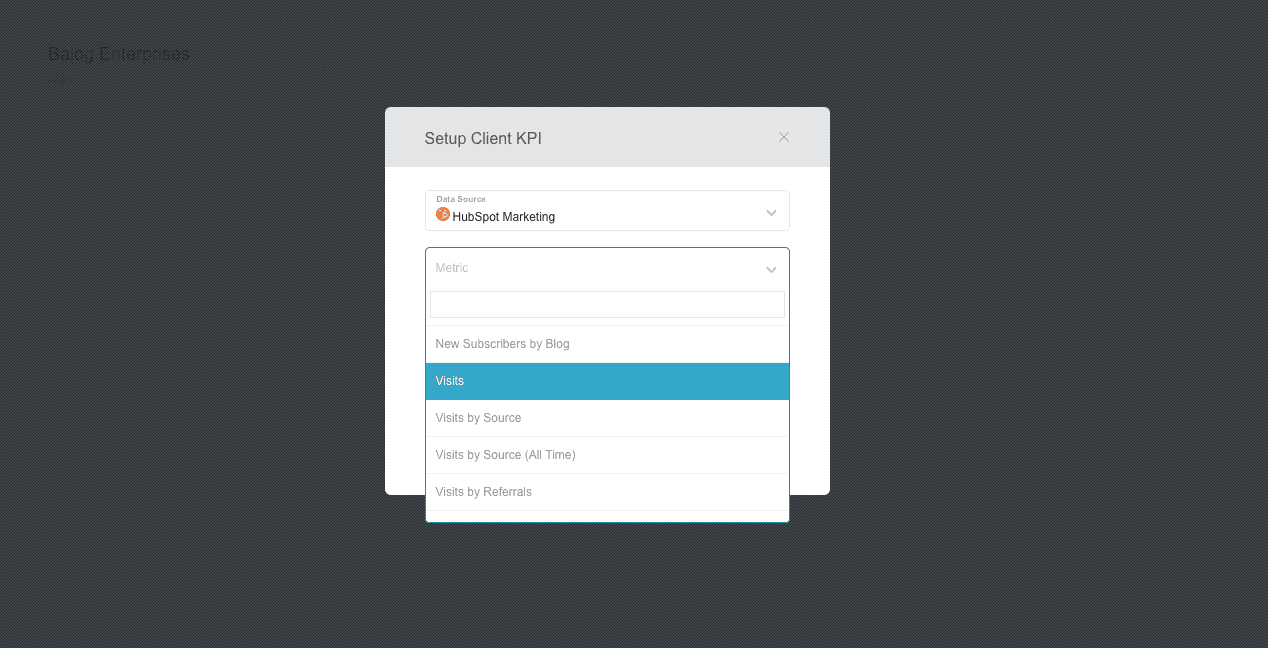Click the orange HubSpot logo icon
The height and width of the screenshot is (648, 1268).
443,214
